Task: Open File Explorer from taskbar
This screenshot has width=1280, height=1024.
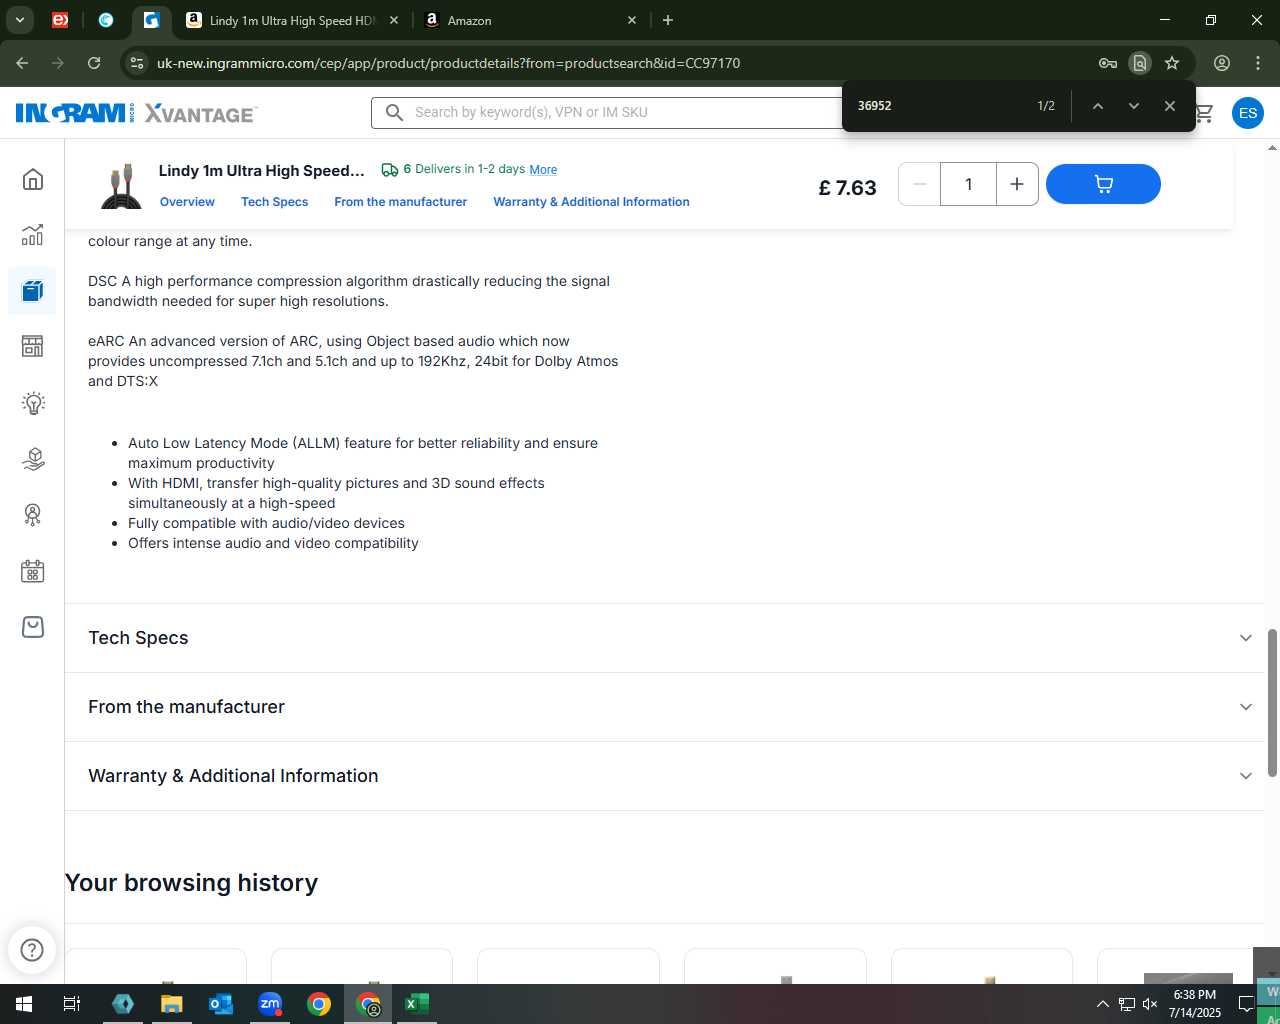Action: pos(172,1004)
